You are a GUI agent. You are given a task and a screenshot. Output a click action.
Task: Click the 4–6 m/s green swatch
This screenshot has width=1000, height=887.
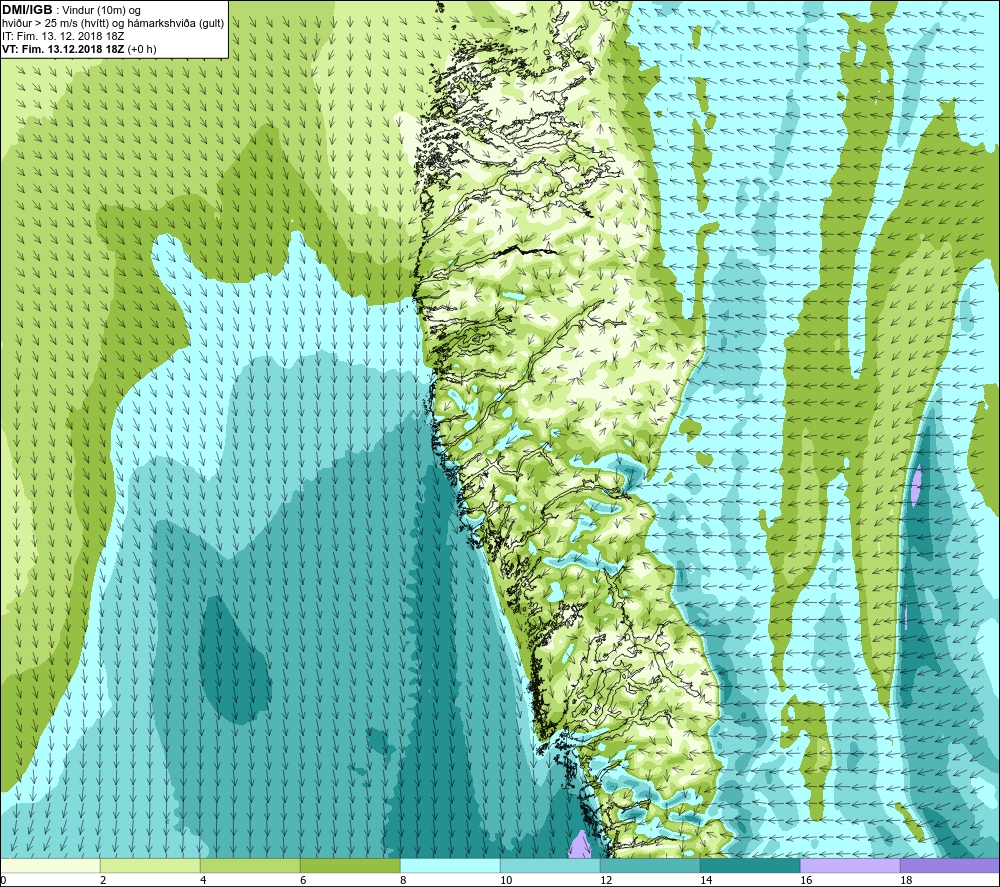coord(250,865)
